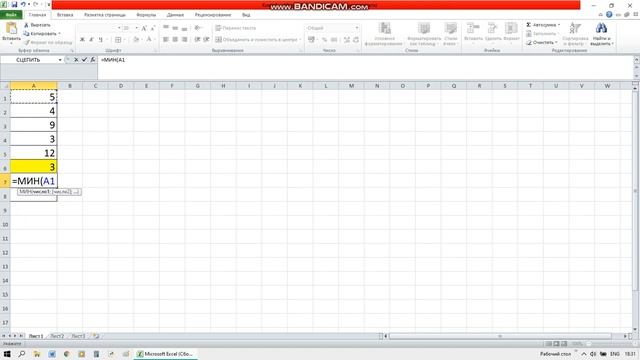Viewport: 640px width, 360px height.
Task: Click the Paste (Вставить) clipboard icon
Action: tap(11, 29)
